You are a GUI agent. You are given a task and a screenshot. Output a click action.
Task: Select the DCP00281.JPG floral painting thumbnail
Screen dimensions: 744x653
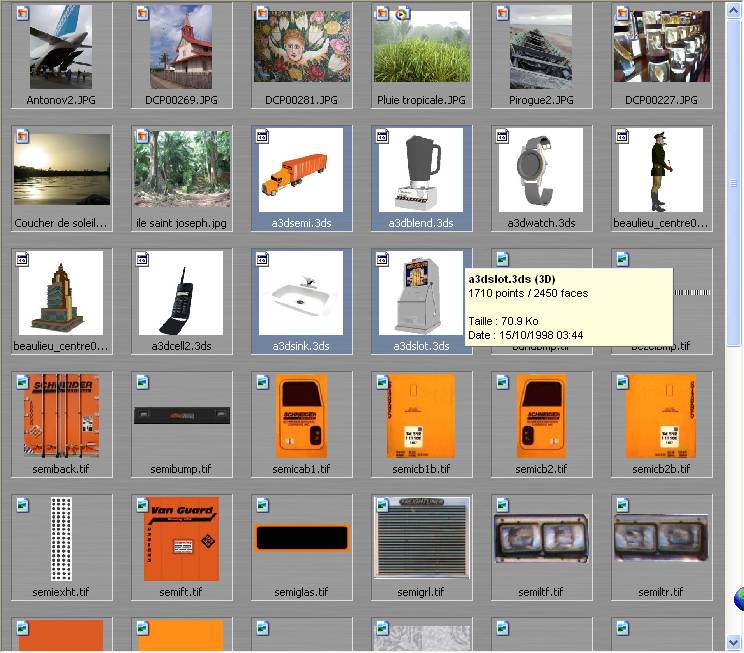(x=301, y=47)
